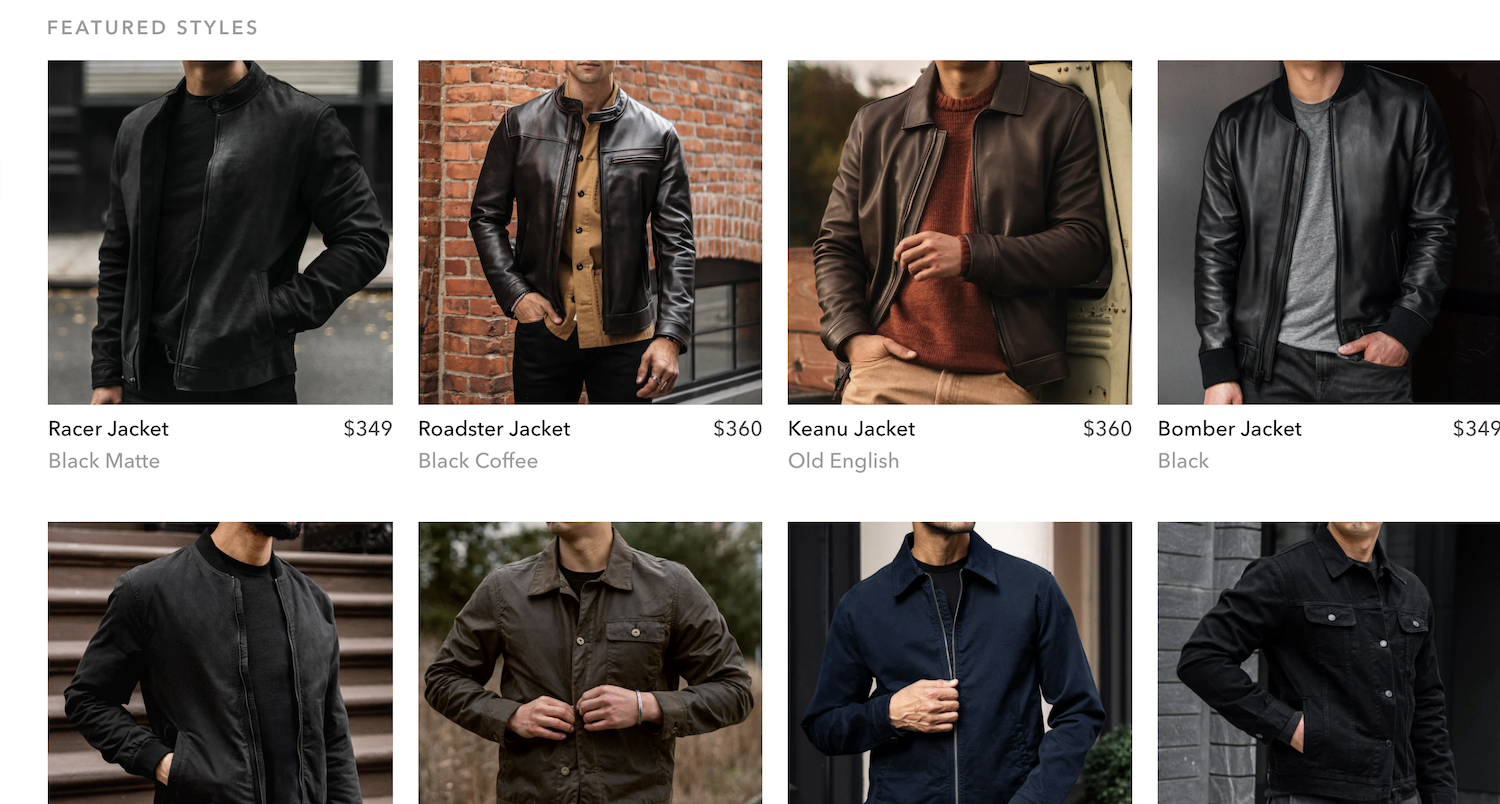
Task: Click the Bomber Jacket title link
Action: pos(1229,429)
